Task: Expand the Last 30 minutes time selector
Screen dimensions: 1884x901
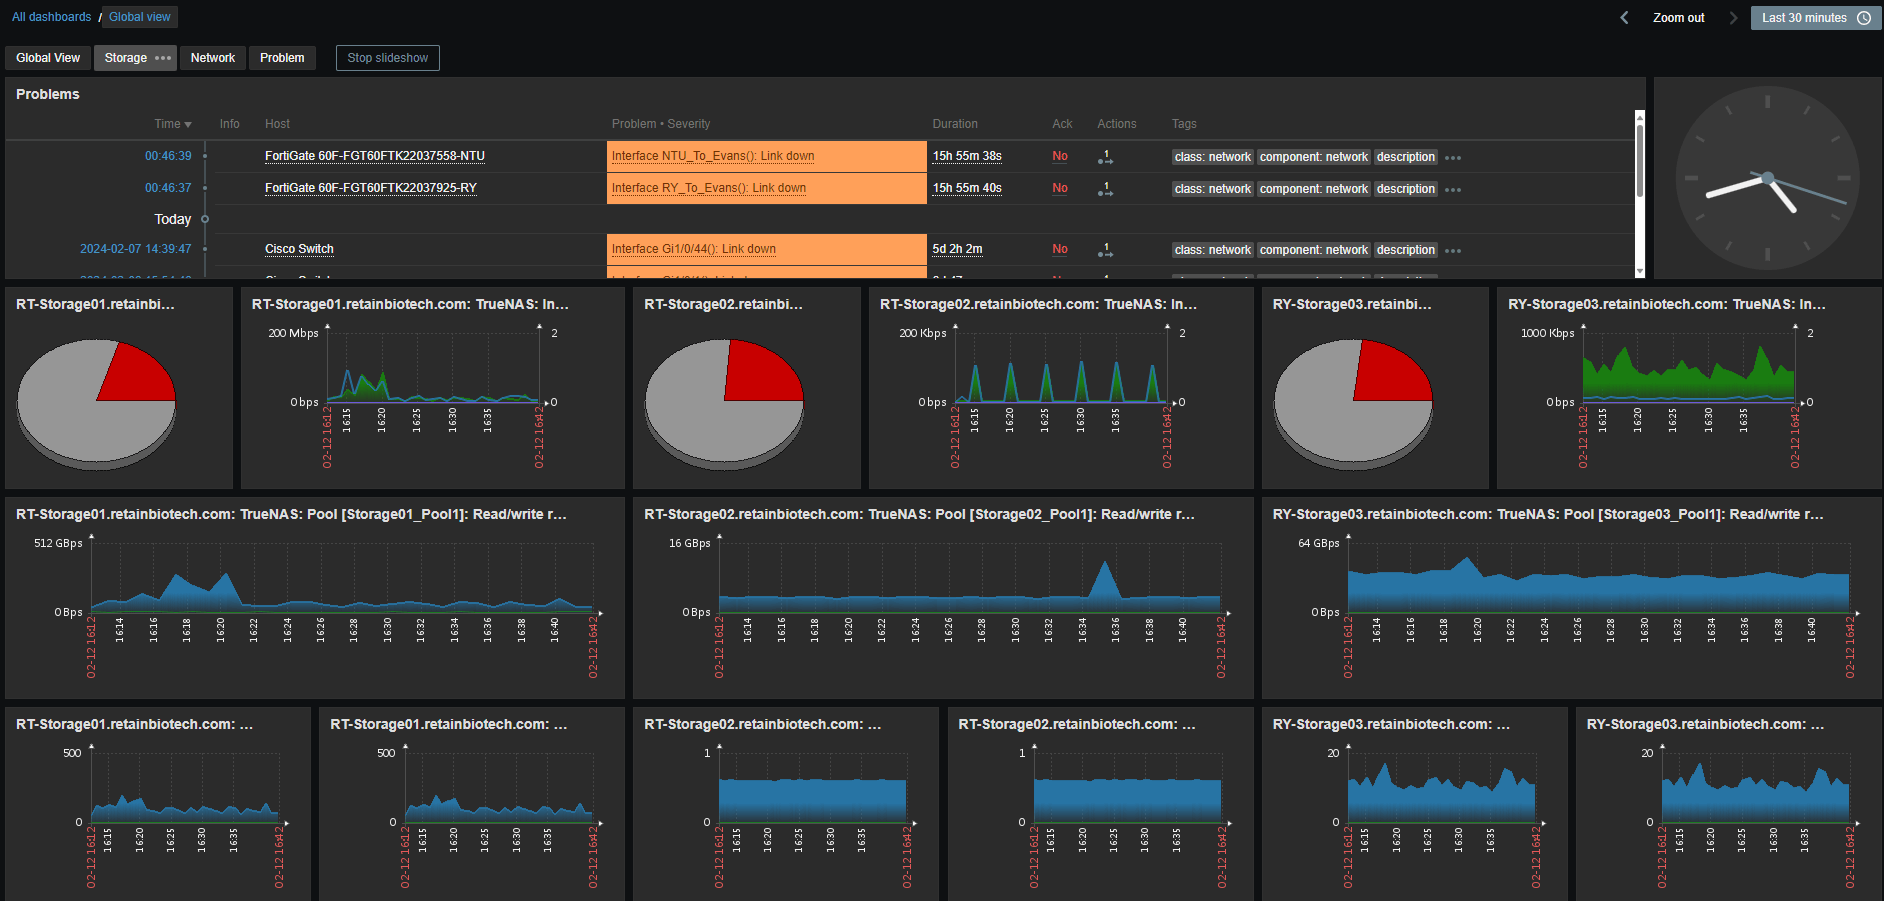Action: (1815, 18)
